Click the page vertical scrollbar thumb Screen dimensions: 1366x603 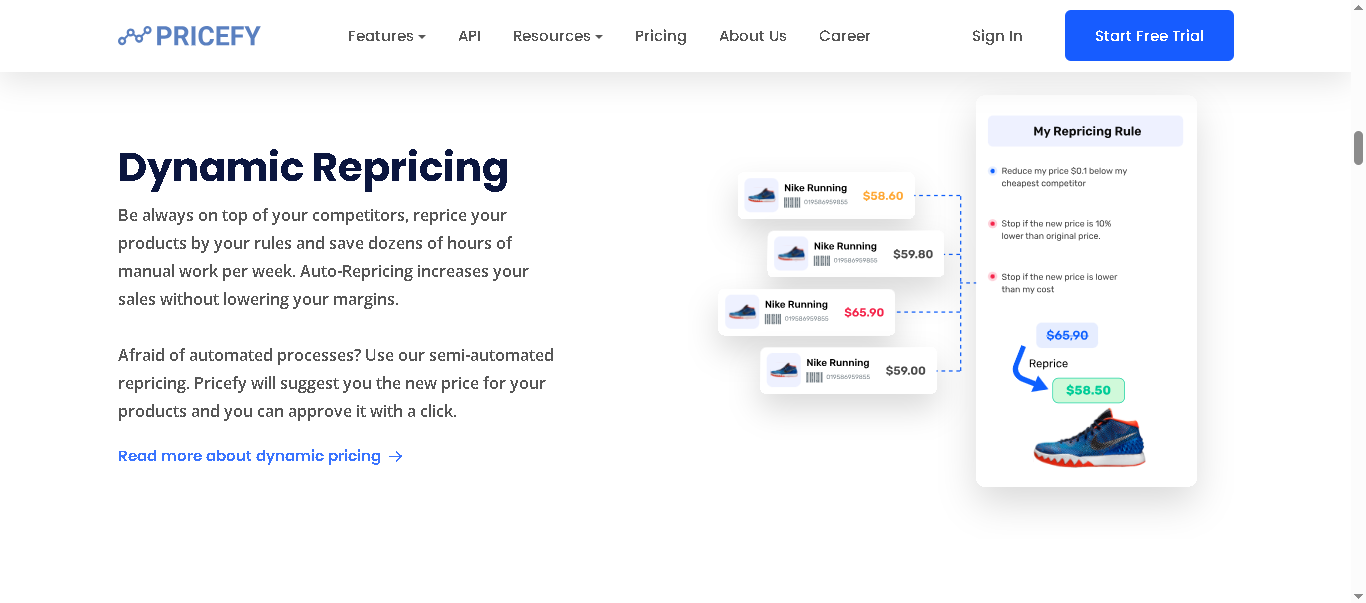tap(1359, 148)
